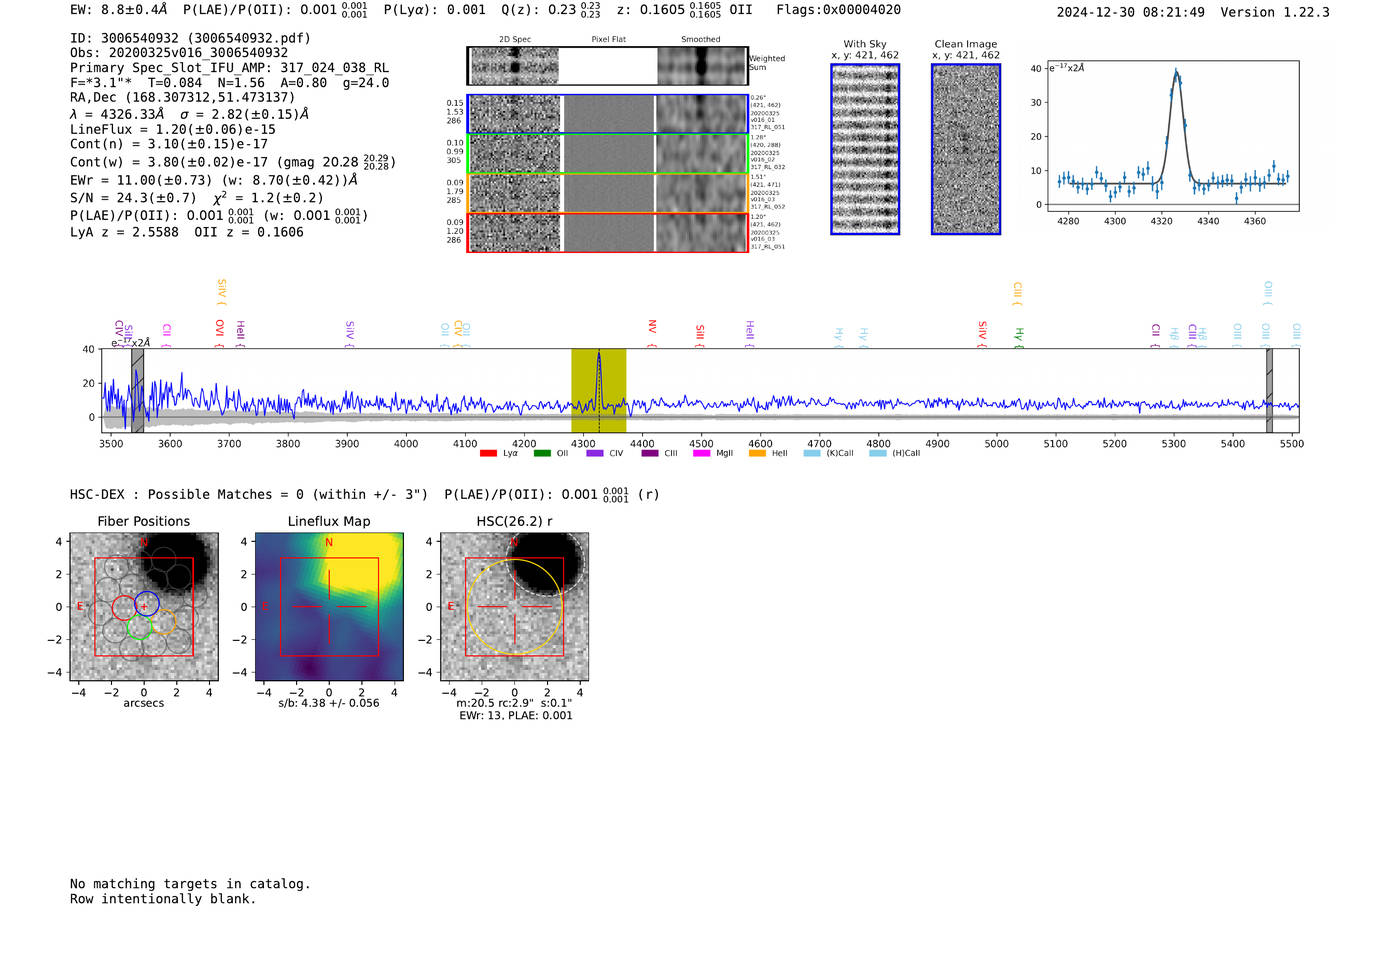Viewport: 1400px width, 953px height.
Task: Click the hatched gray band near 5460 Å
Action: click(x=1269, y=390)
